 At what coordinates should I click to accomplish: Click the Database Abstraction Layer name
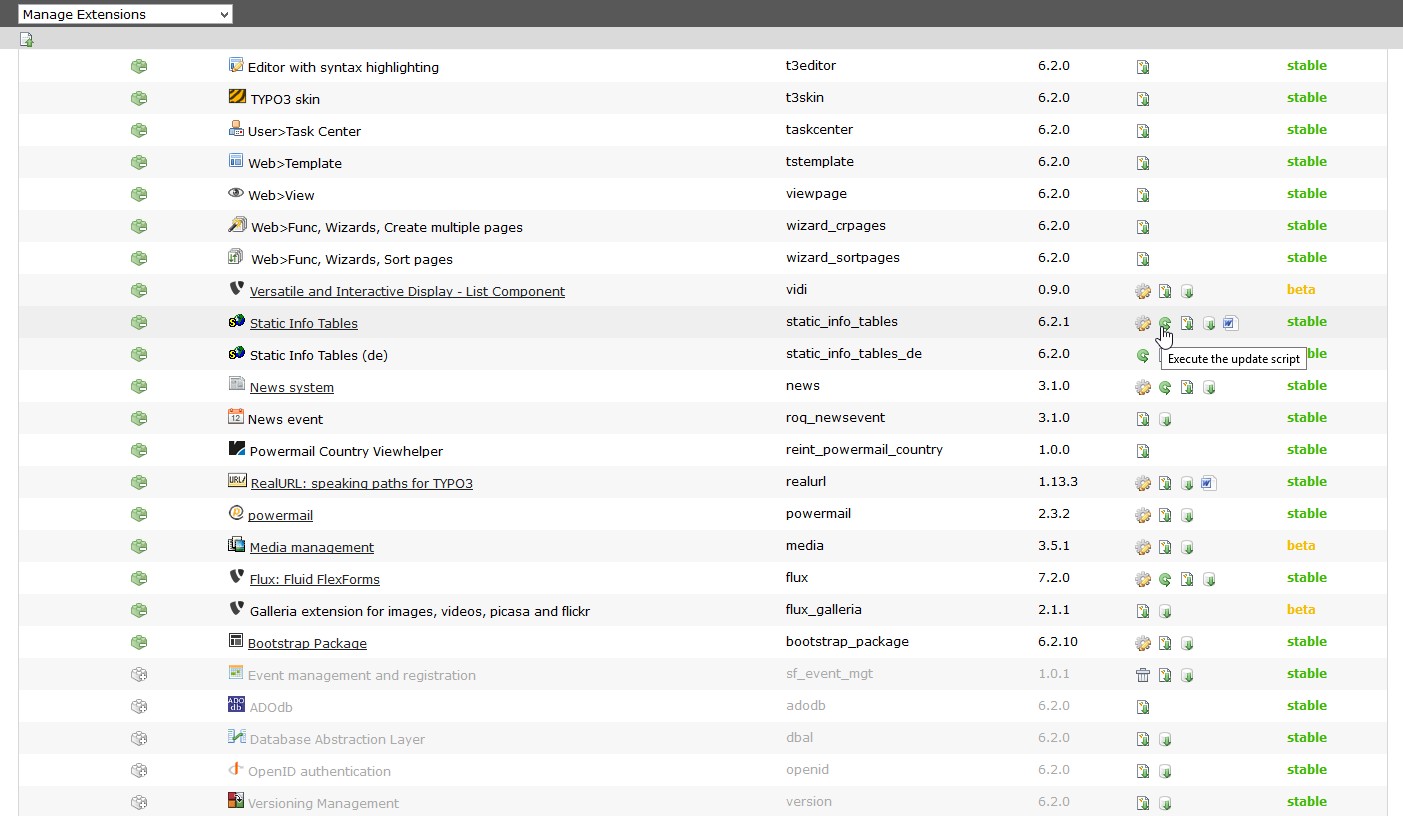tap(337, 740)
